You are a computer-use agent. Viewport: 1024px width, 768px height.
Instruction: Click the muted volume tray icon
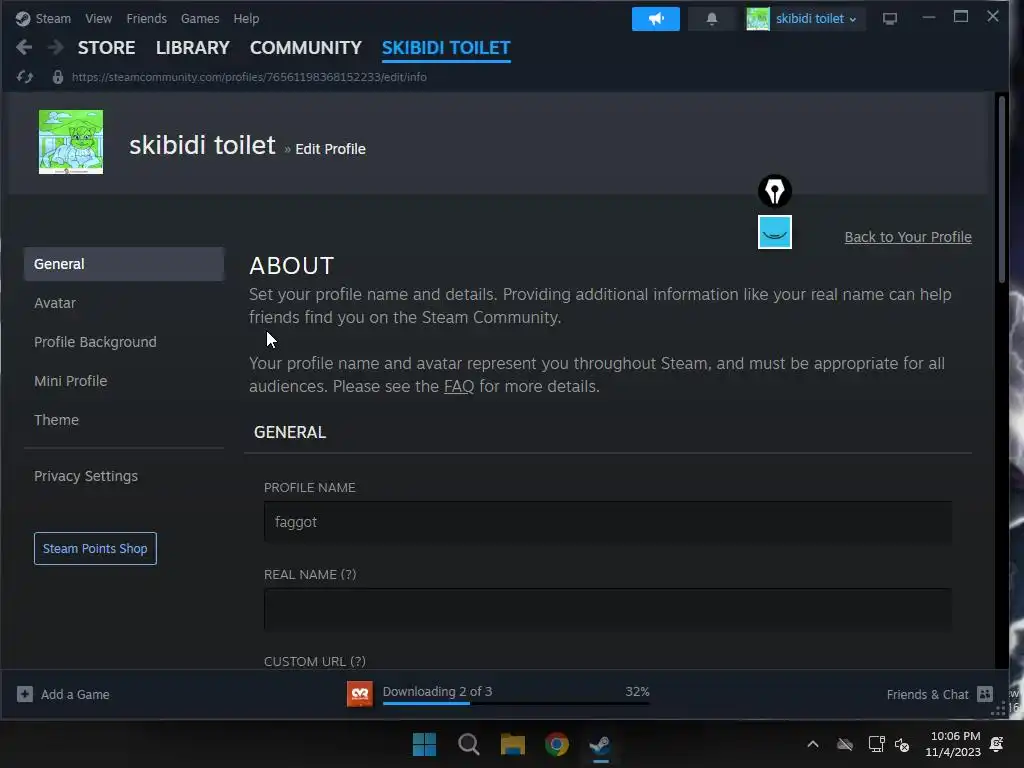(x=902, y=744)
